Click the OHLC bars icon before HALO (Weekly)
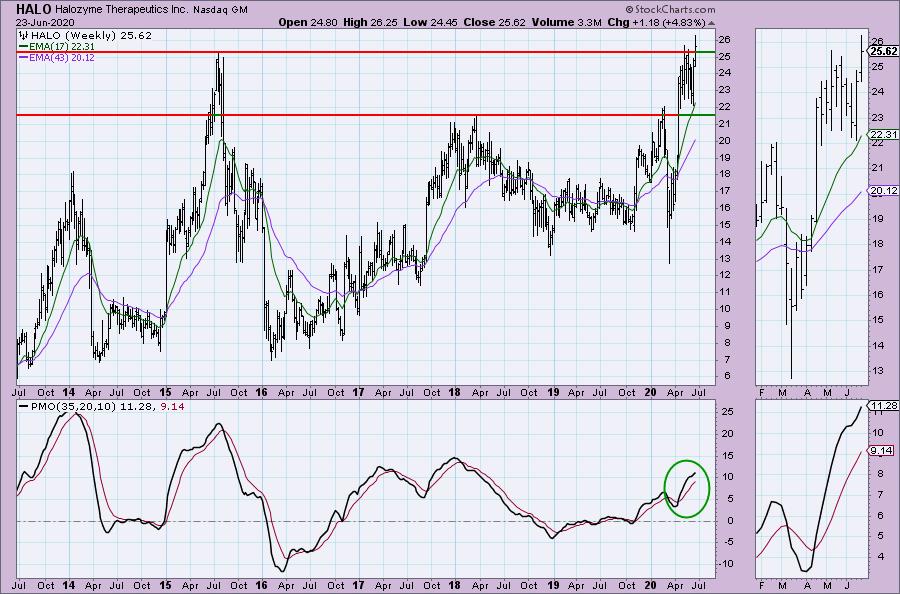The width and height of the screenshot is (900, 594). point(24,35)
